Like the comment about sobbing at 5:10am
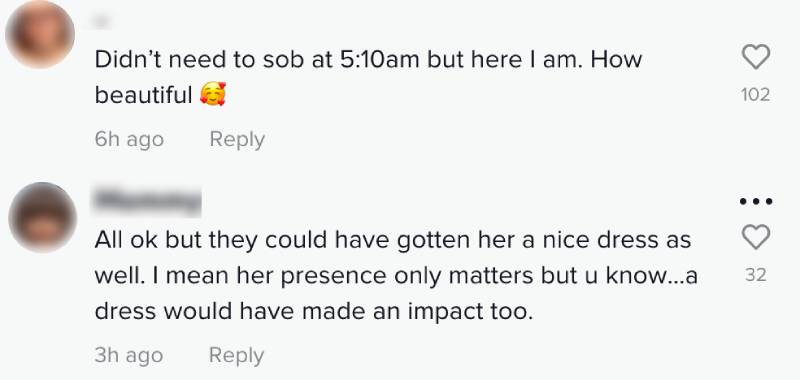Image resolution: width=800 pixels, height=380 pixels. 756,57
